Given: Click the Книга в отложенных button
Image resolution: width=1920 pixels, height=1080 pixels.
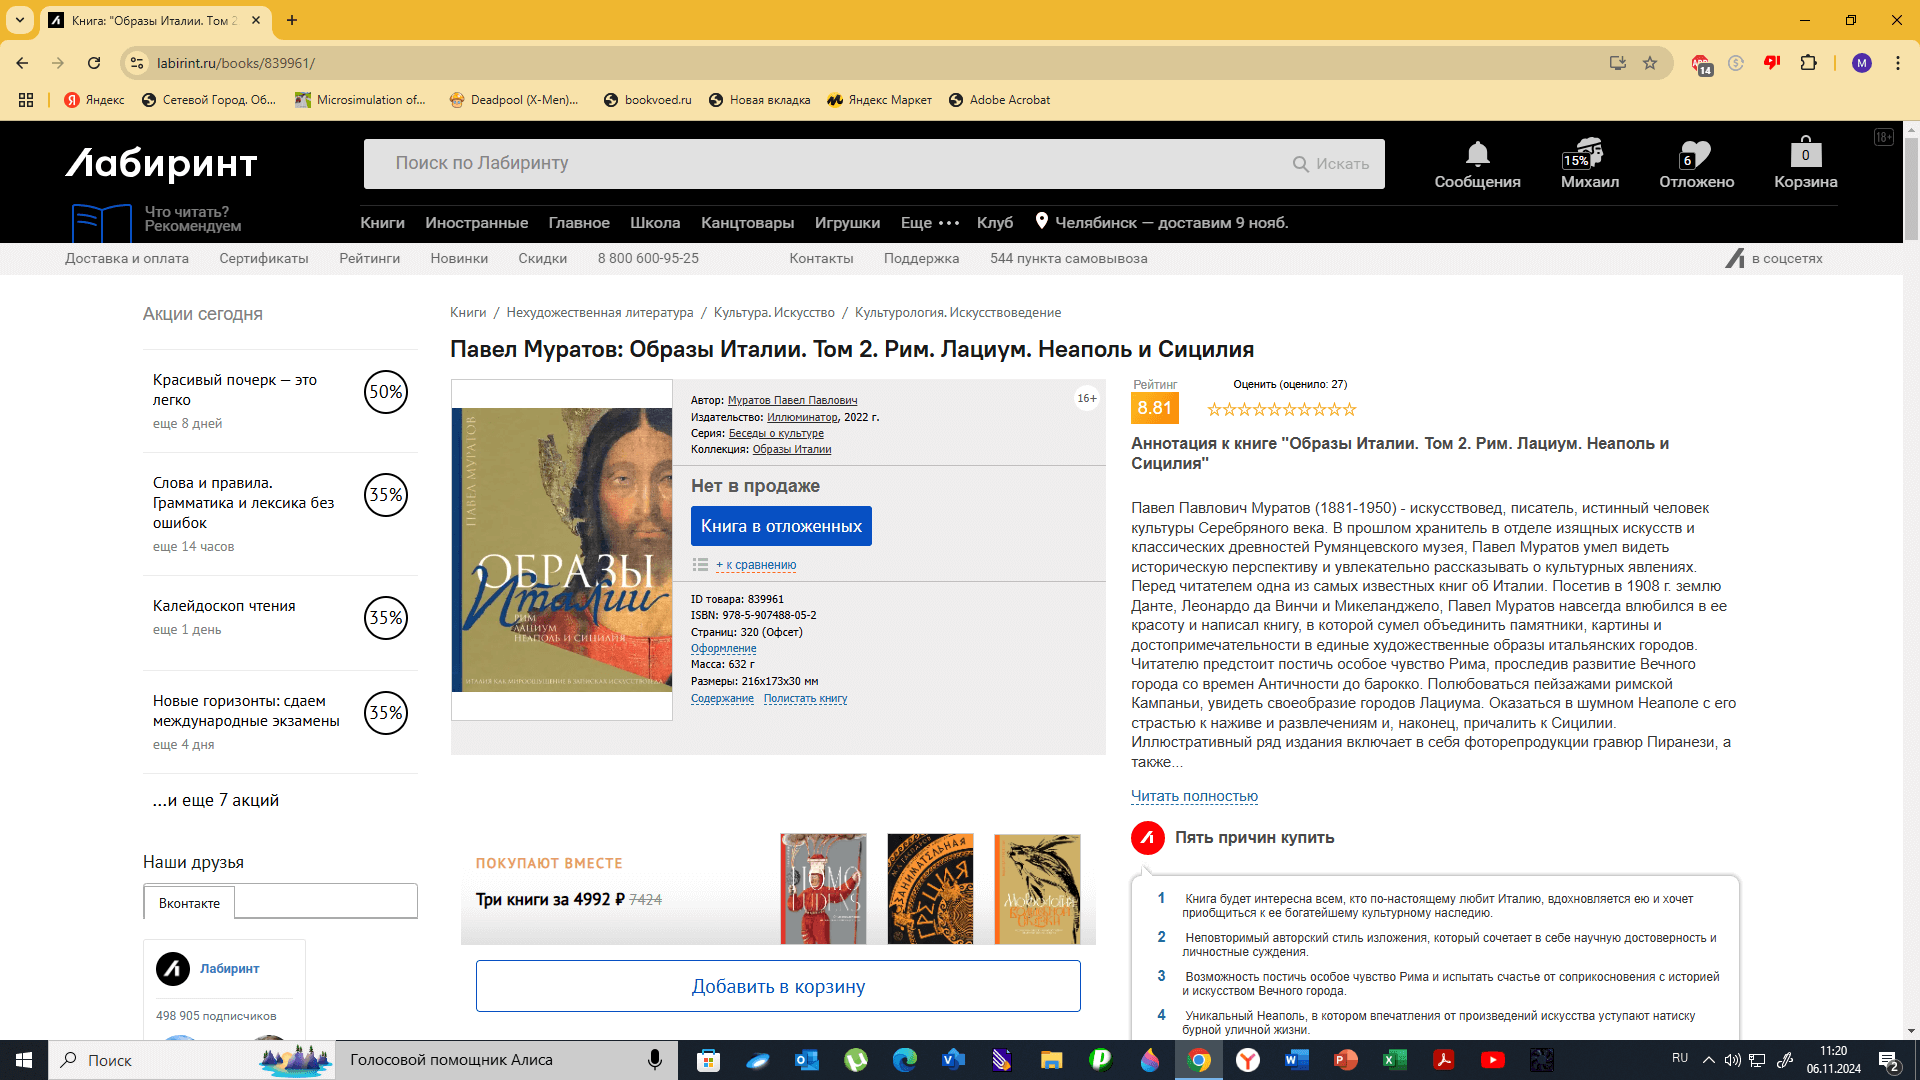Looking at the screenshot, I should point(781,526).
